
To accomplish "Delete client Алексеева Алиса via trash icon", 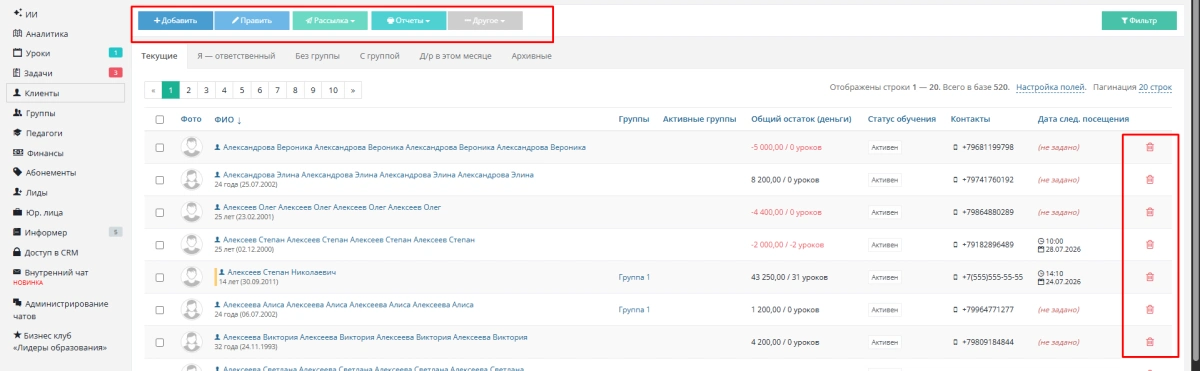I will [x=1149, y=309].
